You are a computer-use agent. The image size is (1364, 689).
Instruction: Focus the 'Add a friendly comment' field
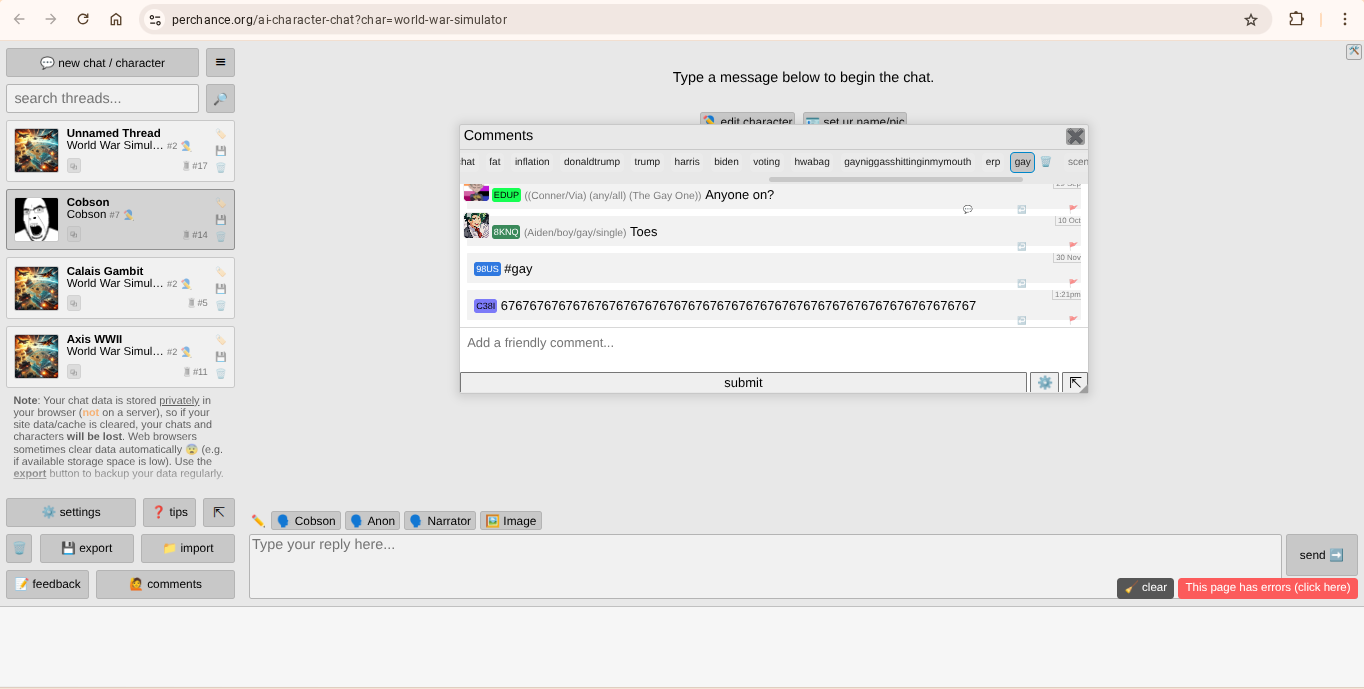770,343
